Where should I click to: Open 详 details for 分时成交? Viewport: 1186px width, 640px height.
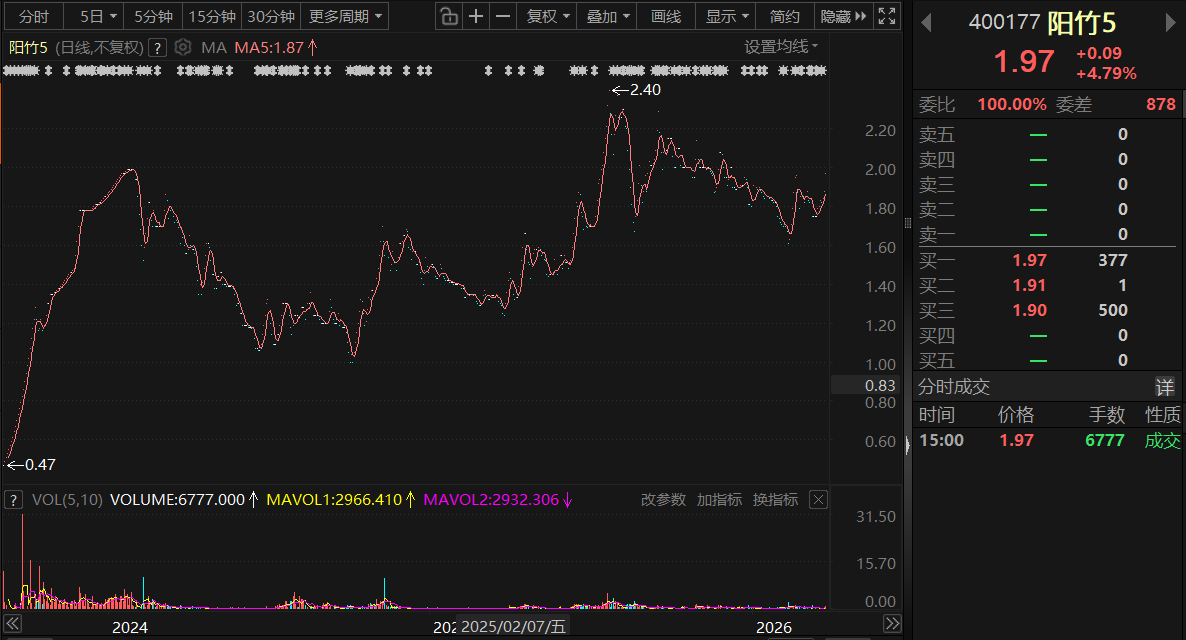[x=1165, y=387]
